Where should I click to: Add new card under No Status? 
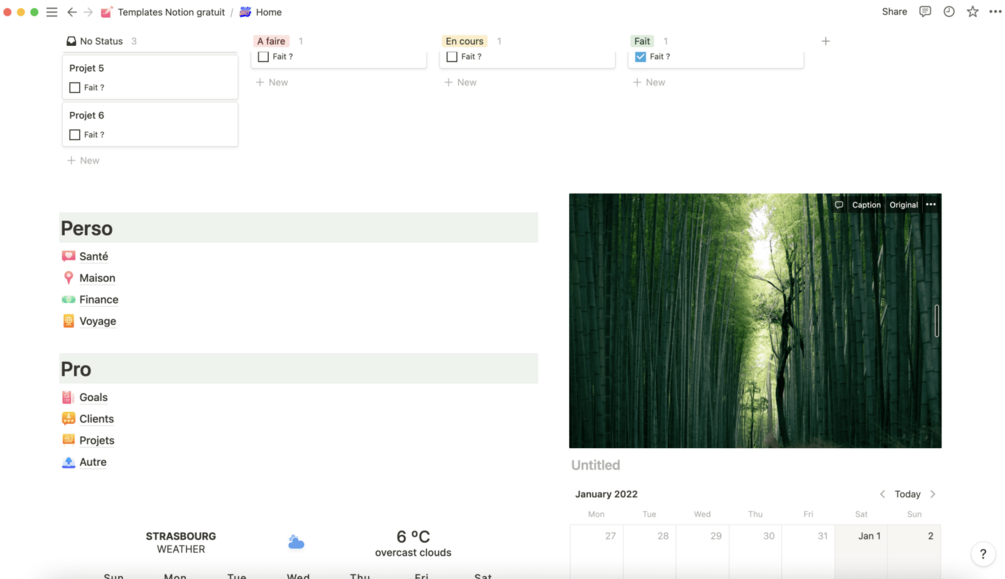click(x=83, y=160)
